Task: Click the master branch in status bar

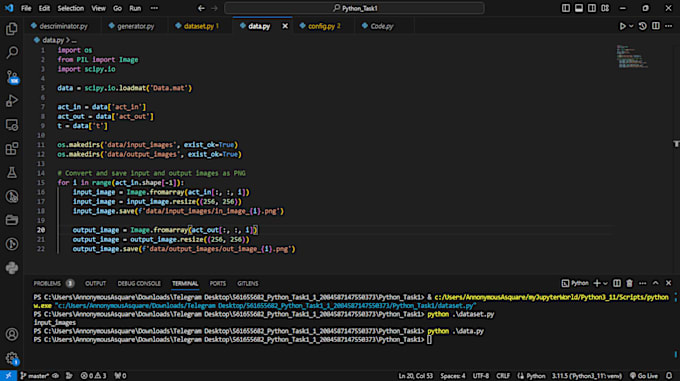Action: tap(35, 376)
